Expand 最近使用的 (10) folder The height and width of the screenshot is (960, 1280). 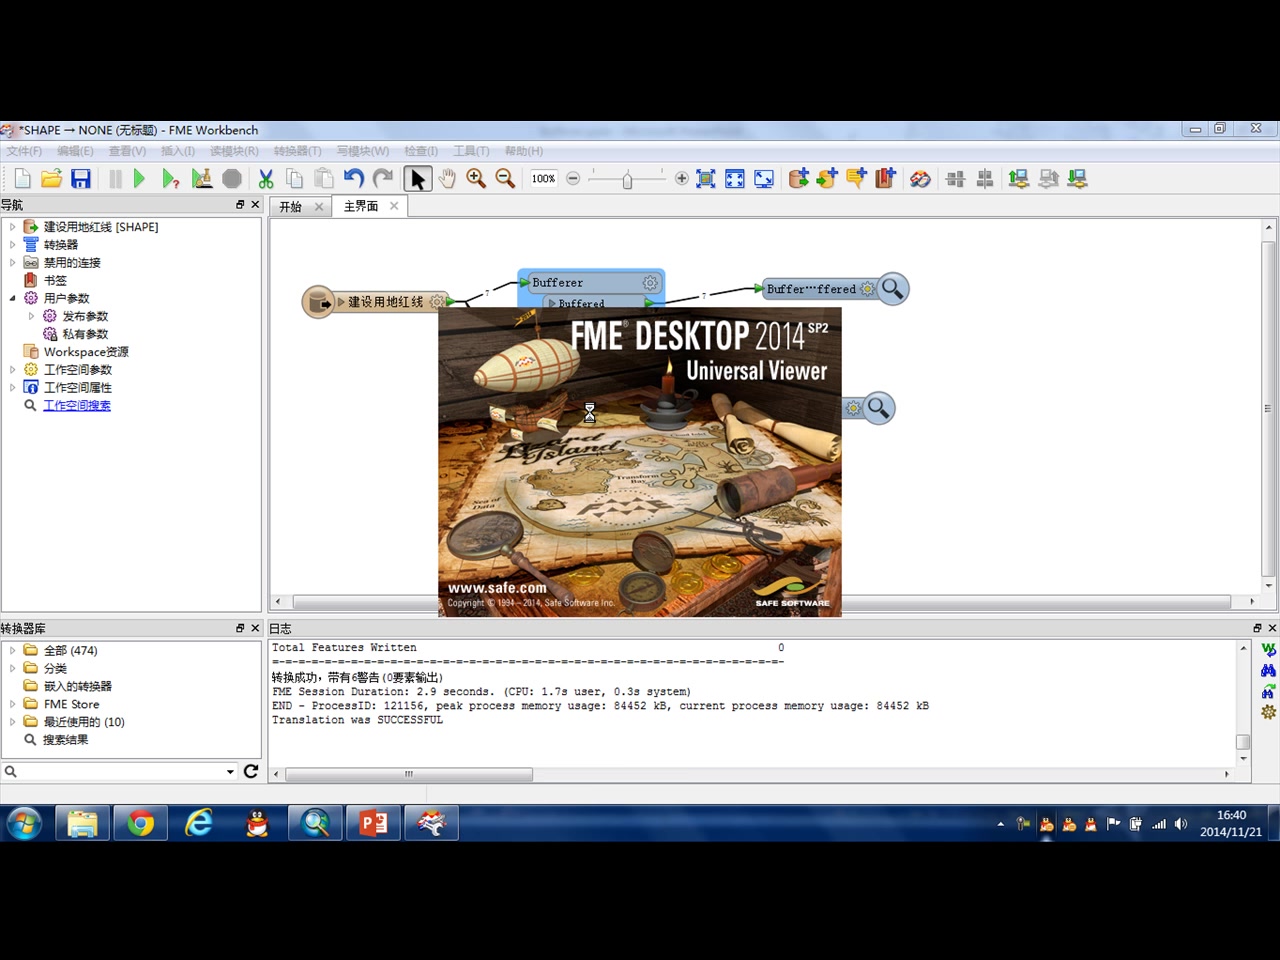pos(12,722)
